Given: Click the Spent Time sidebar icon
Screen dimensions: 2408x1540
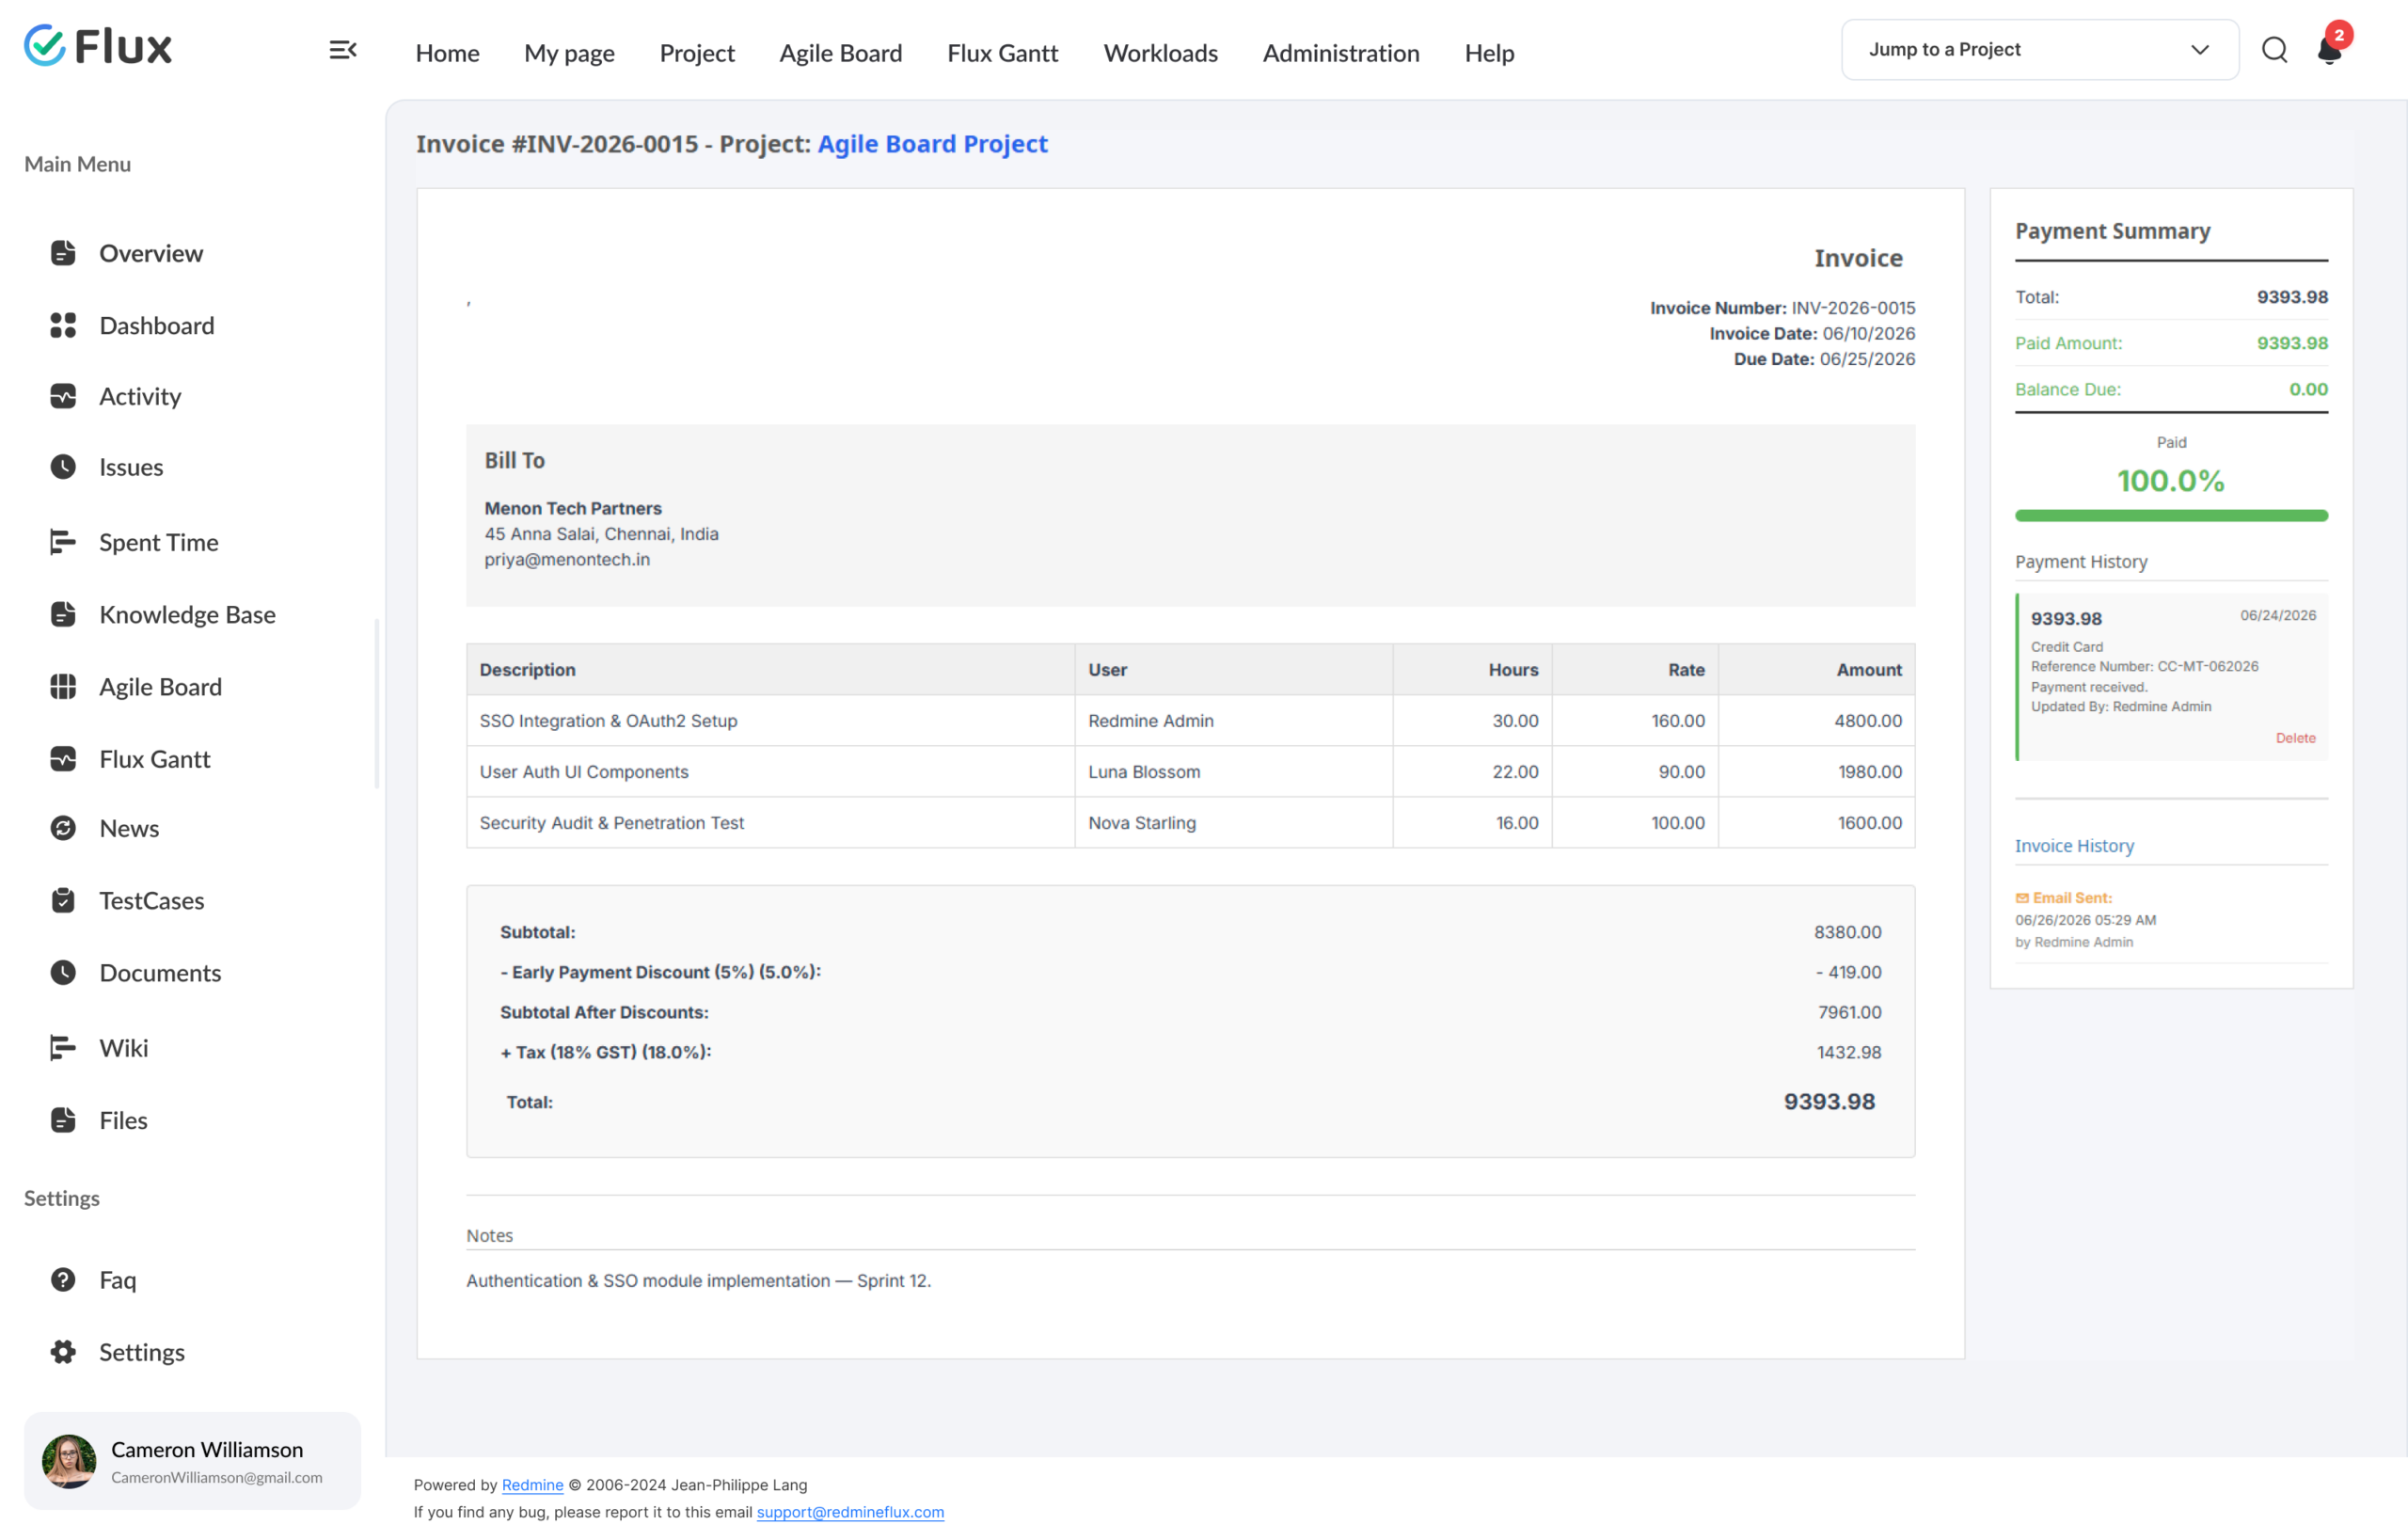Looking at the screenshot, I should point(63,542).
